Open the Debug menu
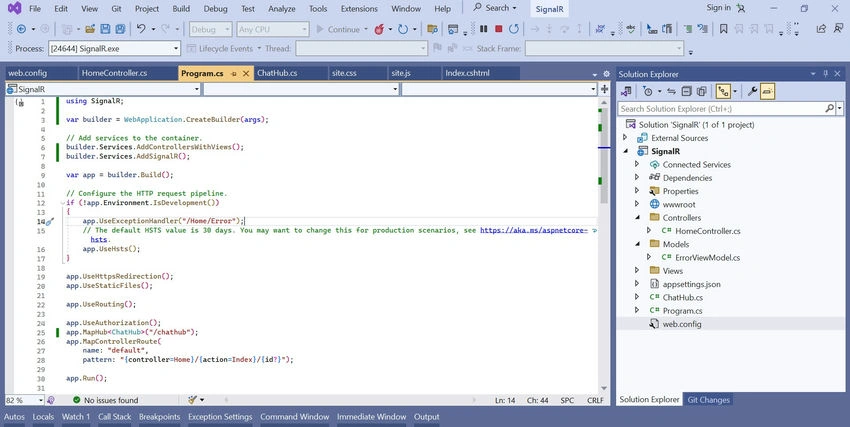Viewport: 850px width, 427px height. pyautogui.click(x=215, y=9)
